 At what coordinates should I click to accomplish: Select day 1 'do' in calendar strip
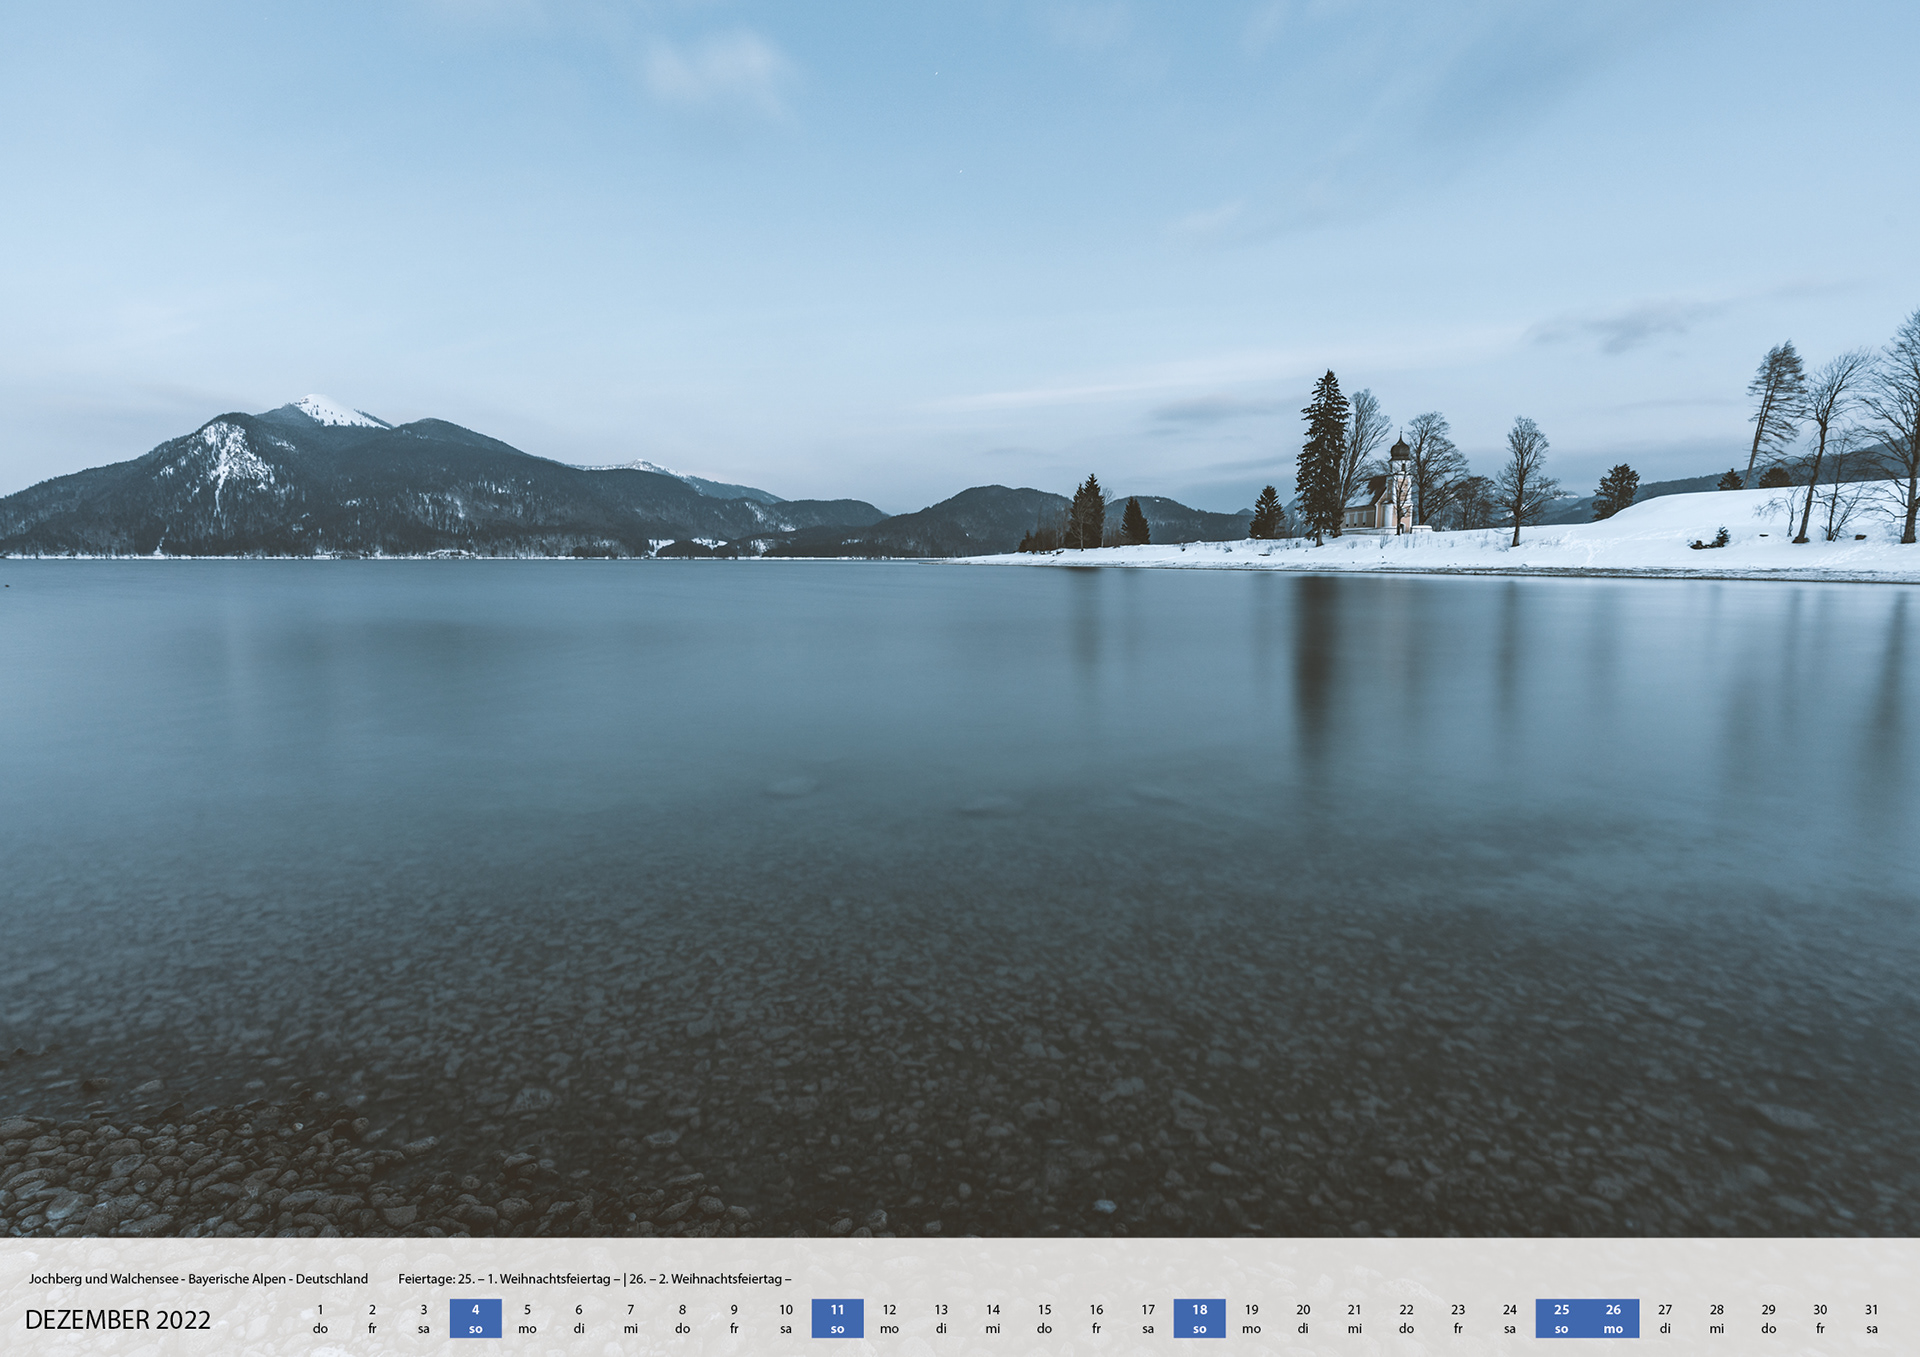click(x=320, y=1318)
